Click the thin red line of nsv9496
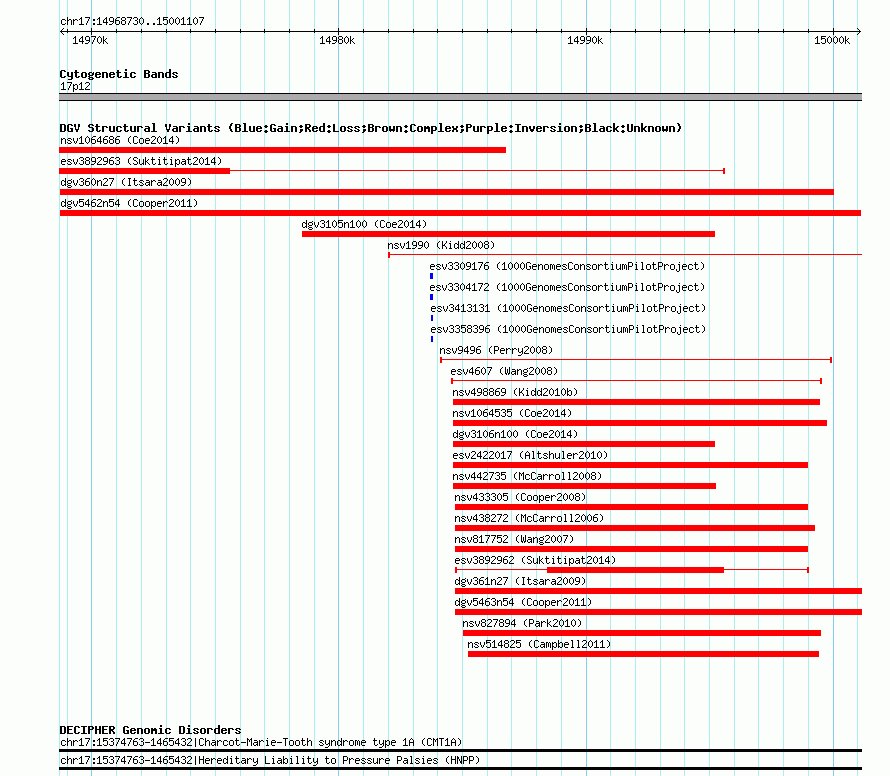The height and width of the screenshot is (776, 890). [636, 360]
